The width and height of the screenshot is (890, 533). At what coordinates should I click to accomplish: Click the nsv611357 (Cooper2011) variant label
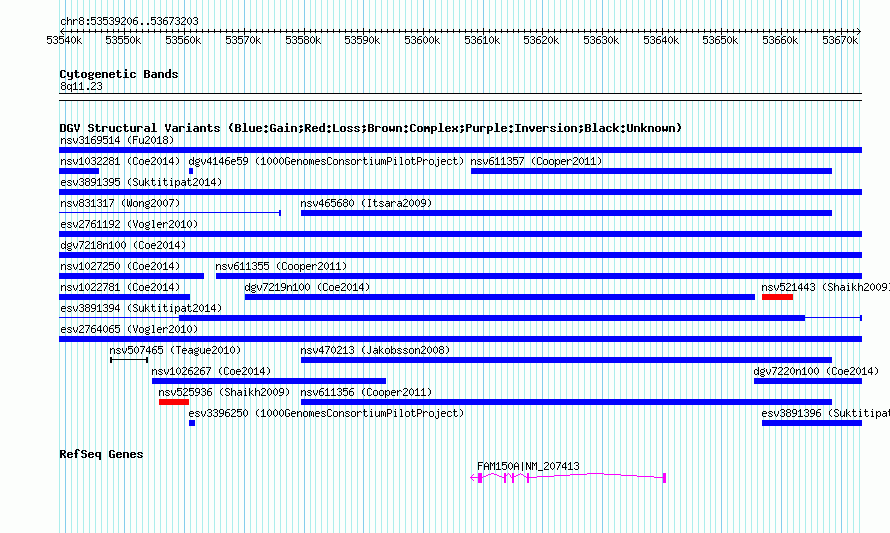coord(536,161)
